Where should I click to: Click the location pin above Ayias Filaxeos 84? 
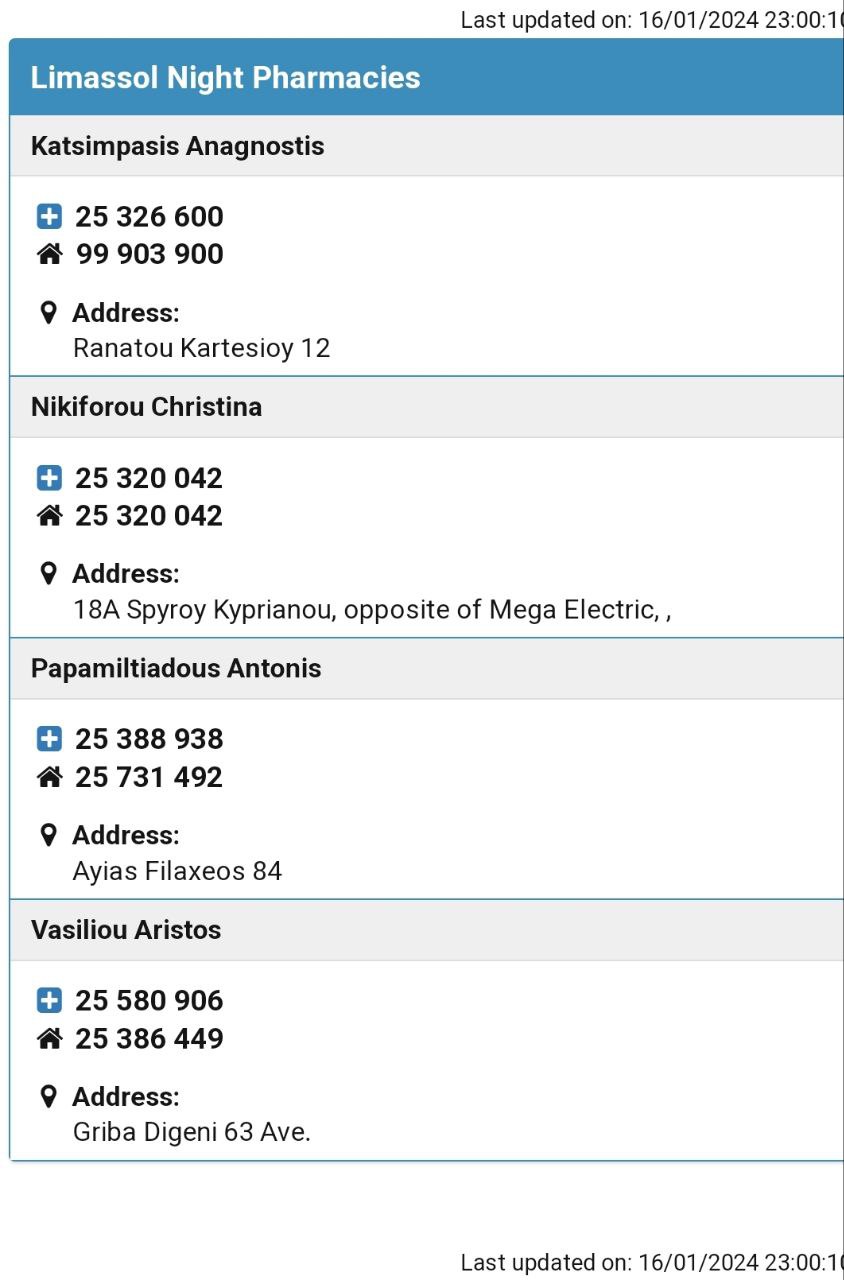[x=48, y=835]
